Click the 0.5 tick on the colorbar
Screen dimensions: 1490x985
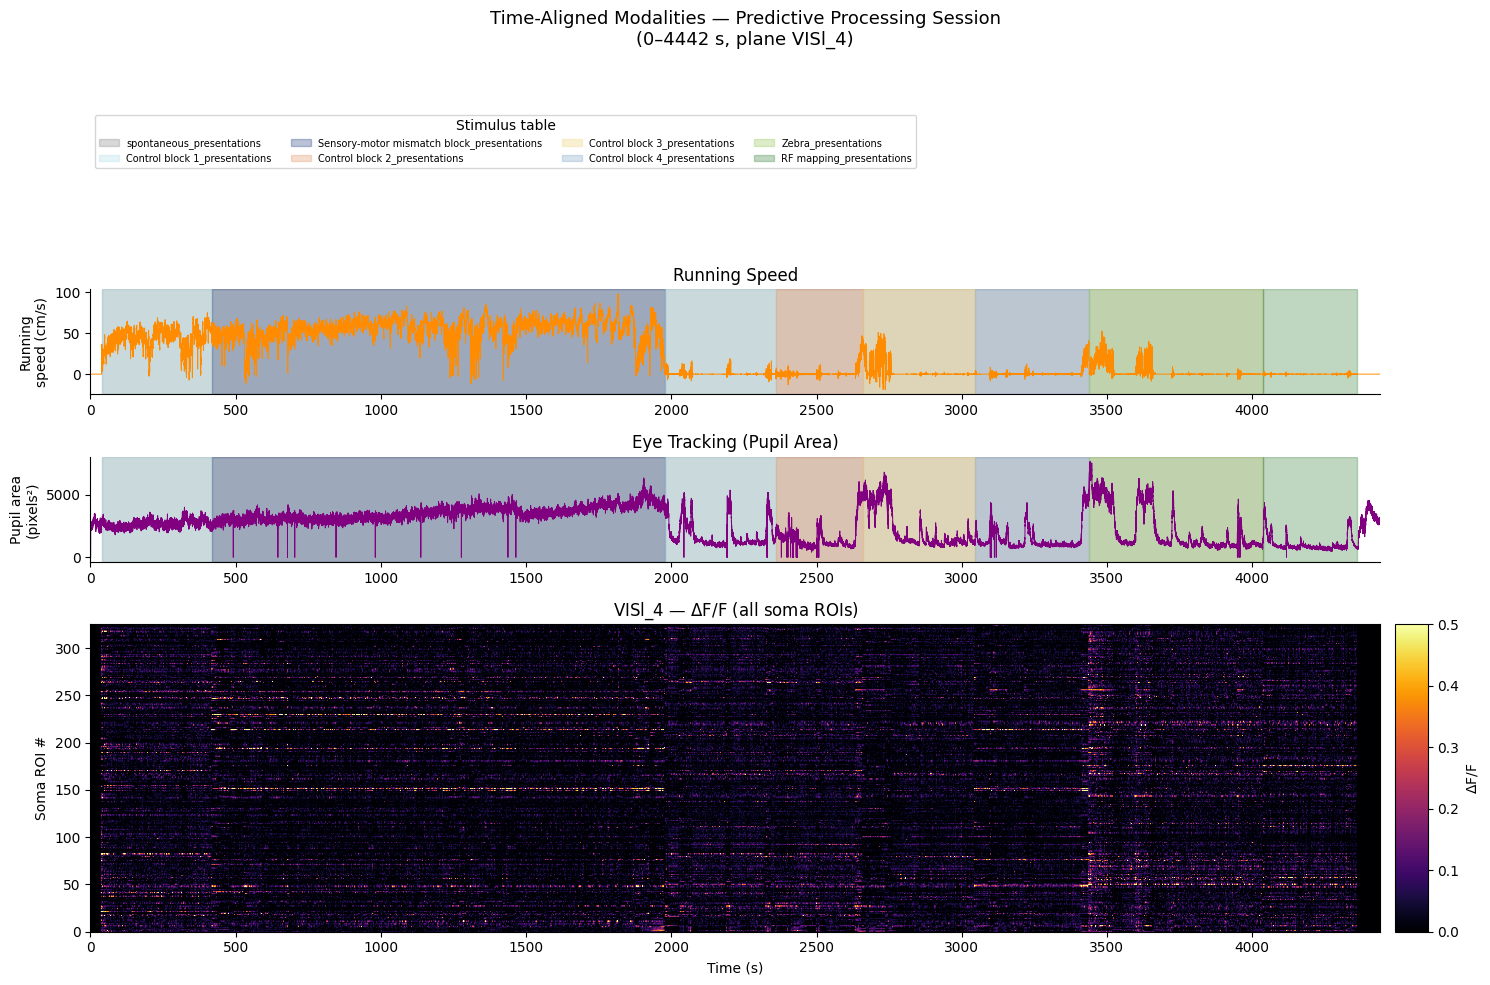coord(1446,625)
